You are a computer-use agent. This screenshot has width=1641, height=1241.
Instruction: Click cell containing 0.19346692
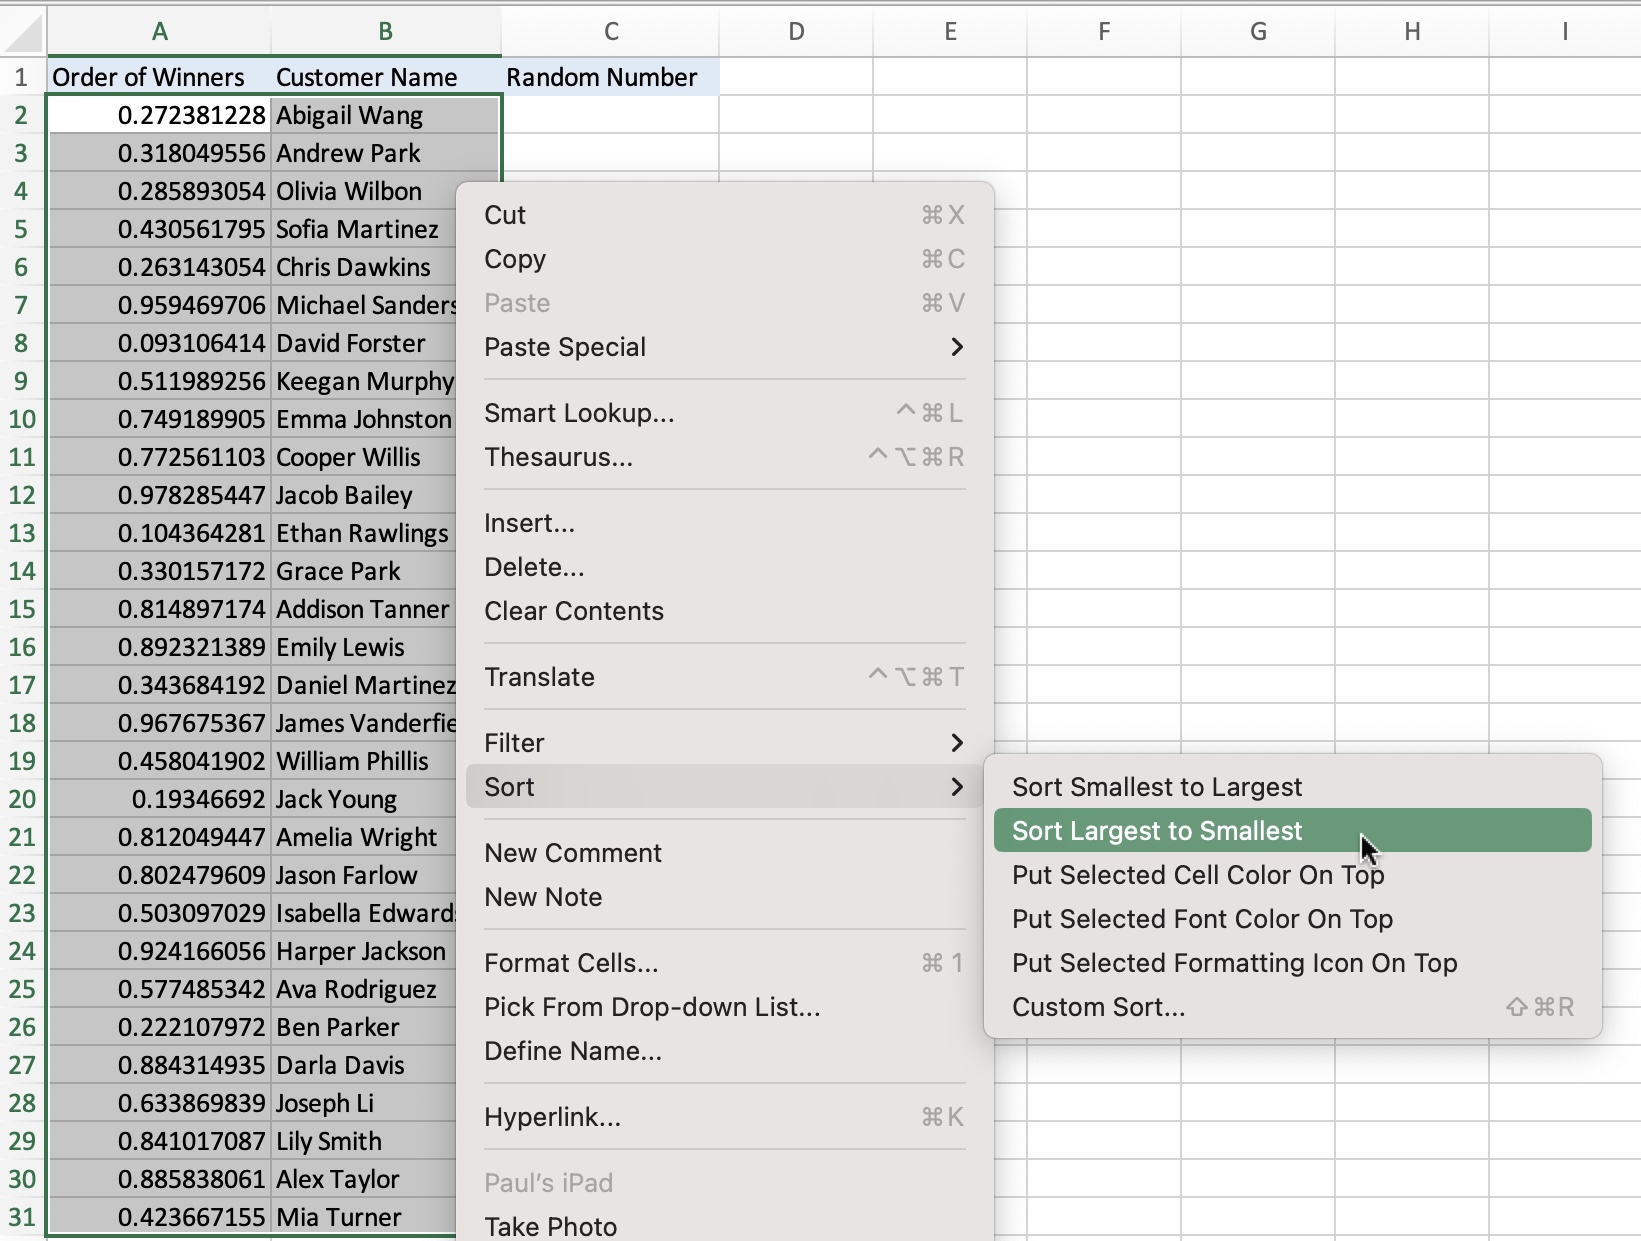click(x=159, y=799)
